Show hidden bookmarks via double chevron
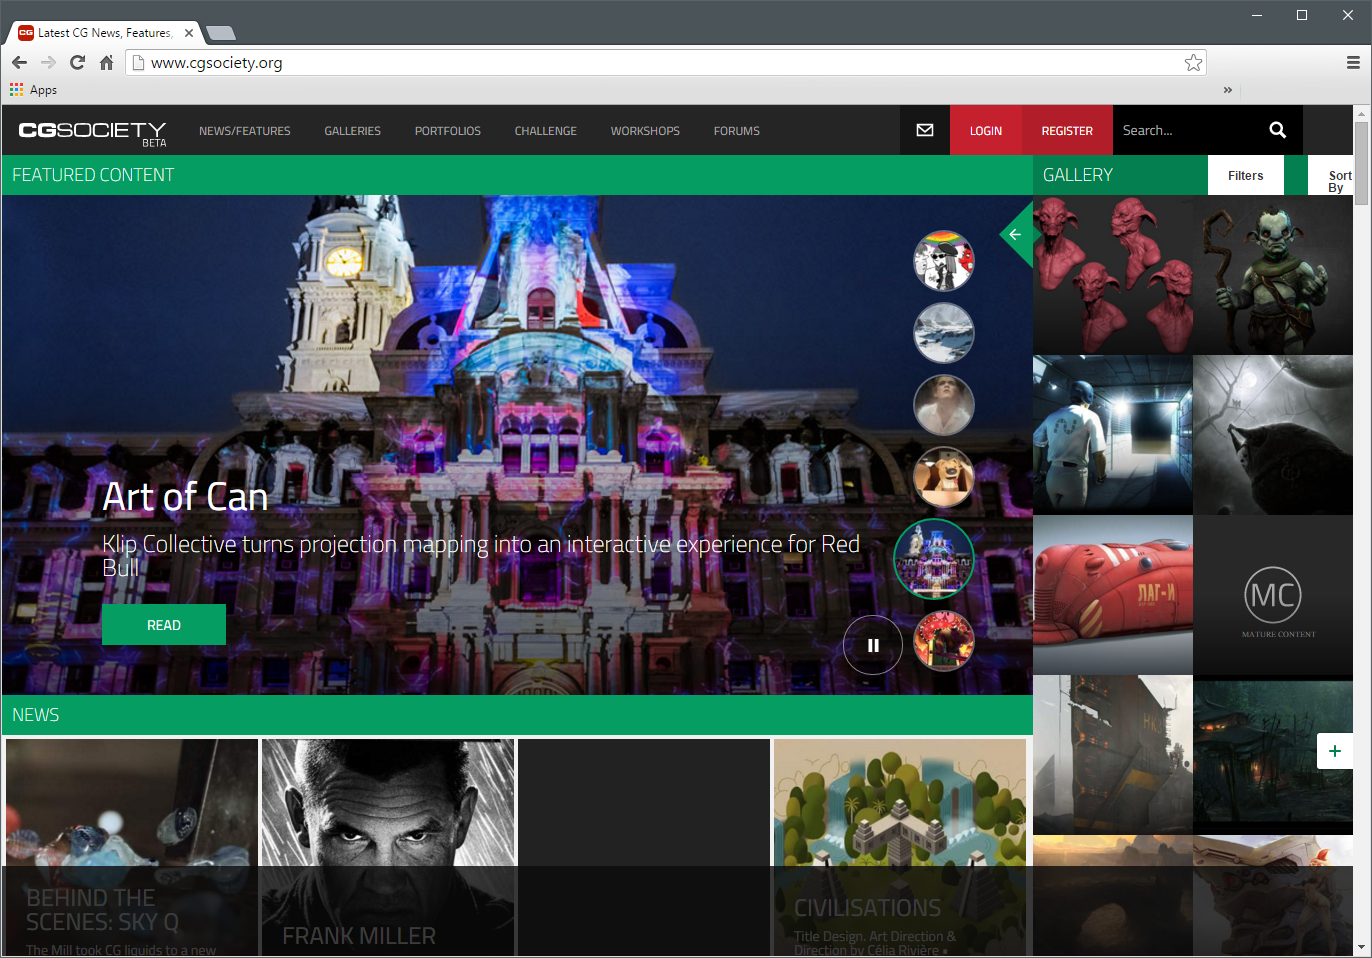 1228,90
